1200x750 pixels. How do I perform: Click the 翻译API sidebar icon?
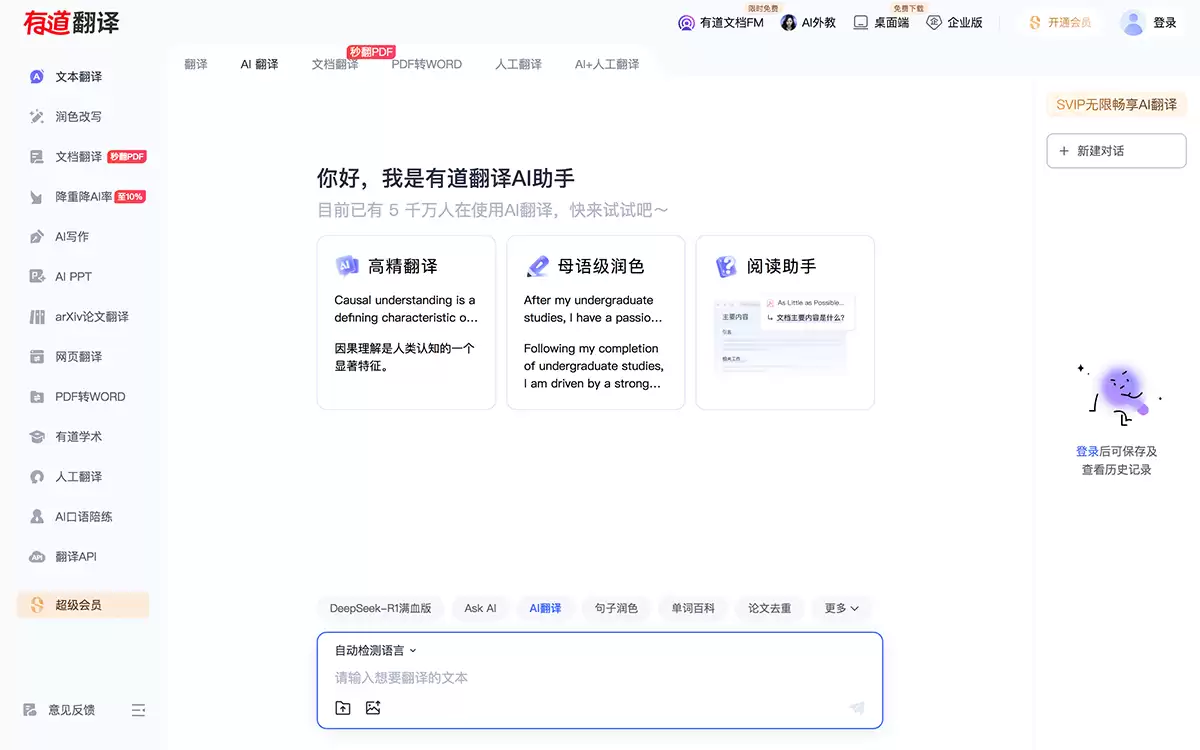point(37,557)
